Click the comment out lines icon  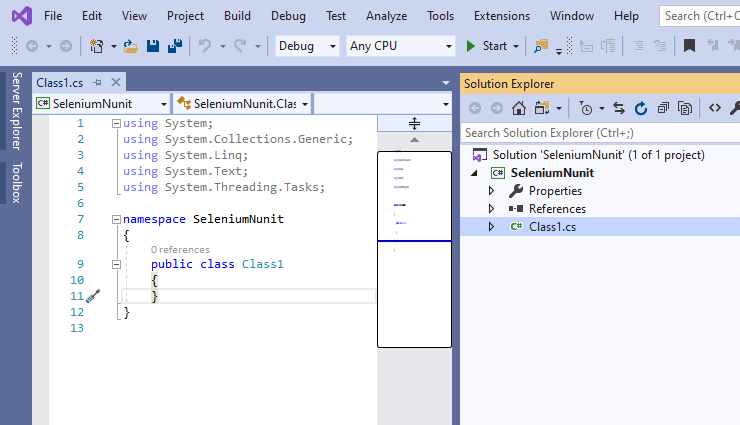pos(638,46)
